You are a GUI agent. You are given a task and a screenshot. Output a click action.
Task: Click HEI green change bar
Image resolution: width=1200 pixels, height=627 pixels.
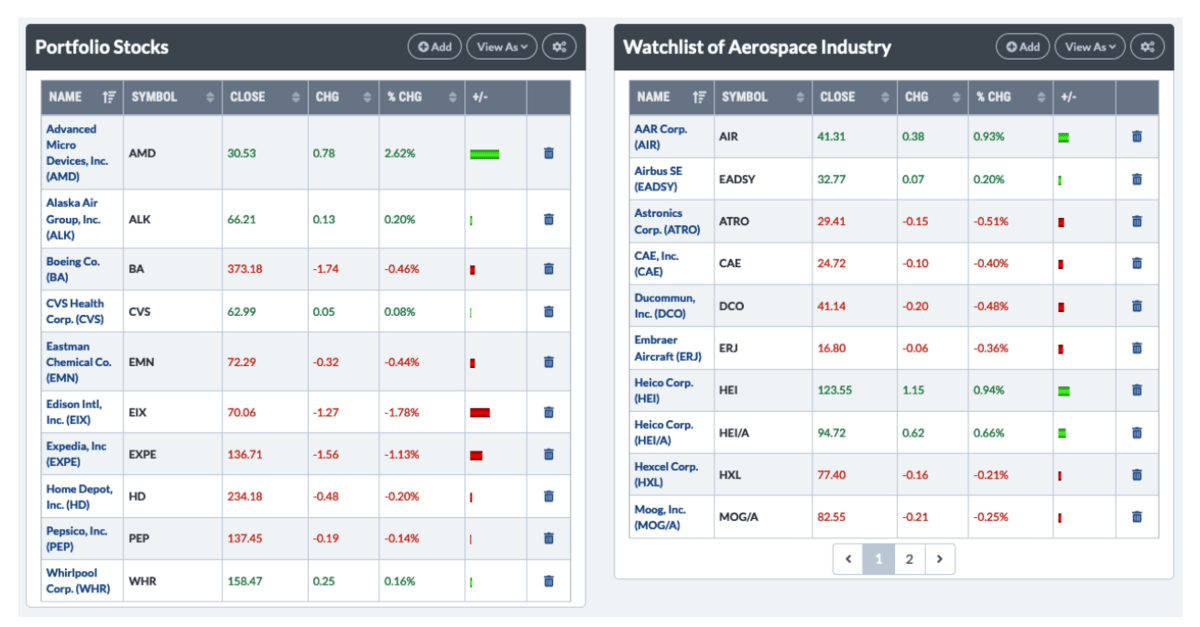point(1064,390)
